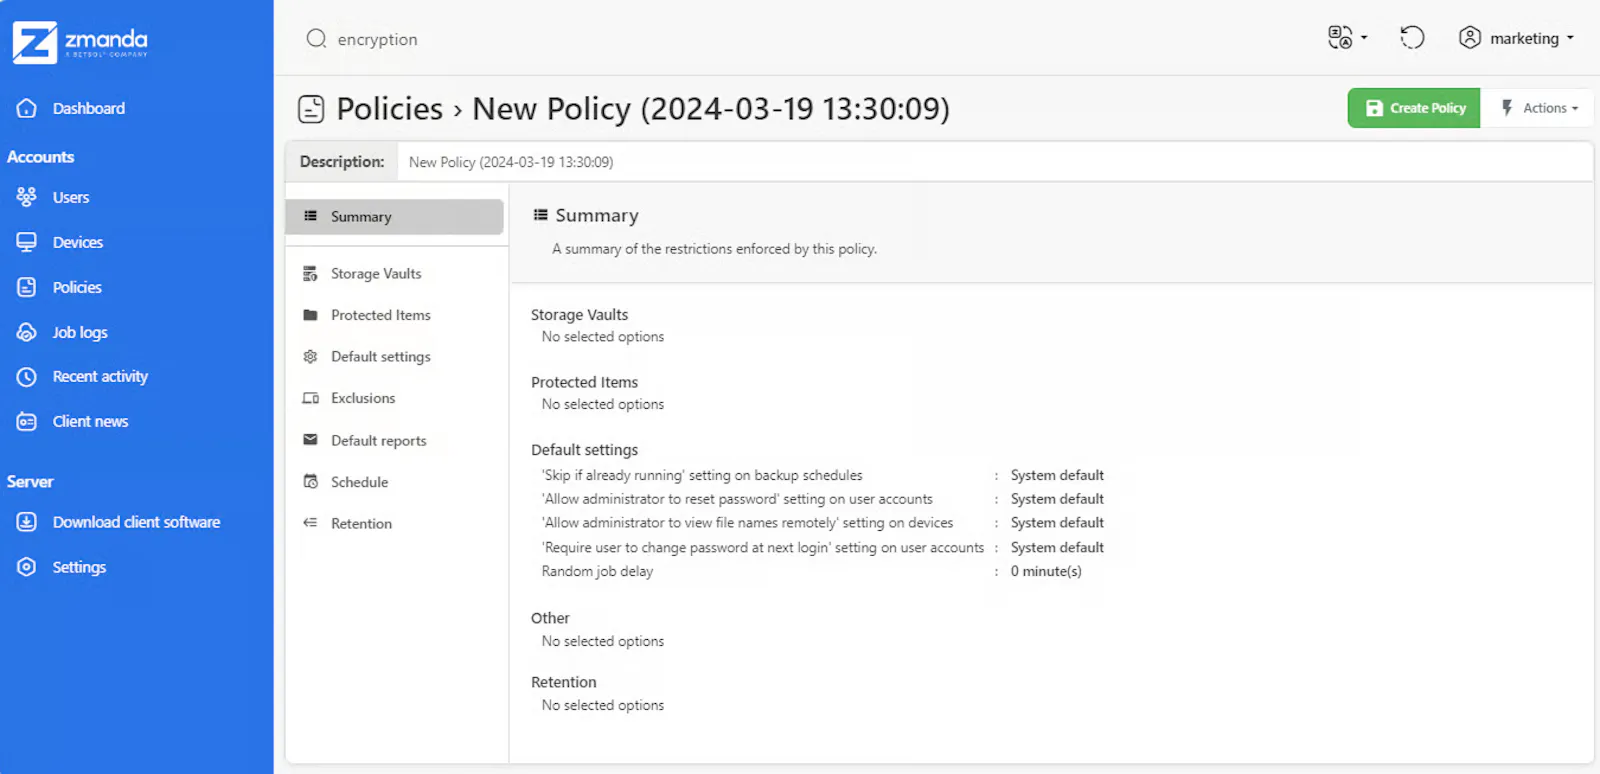Go to Dashboard in the sidebar
This screenshot has width=1600, height=774.
(89, 108)
